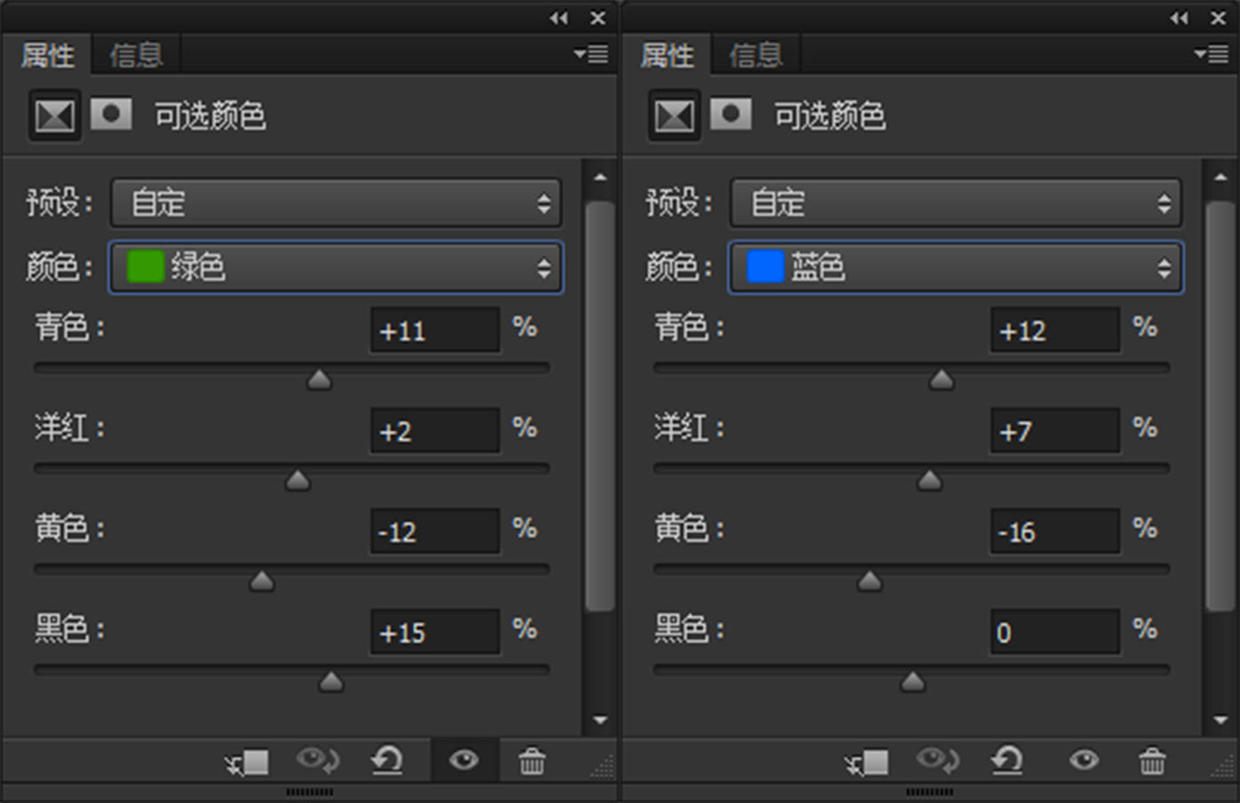The width and height of the screenshot is (1240, 803).
Task: Click the 黑色 value field showing +15
Action: (434, 632)
